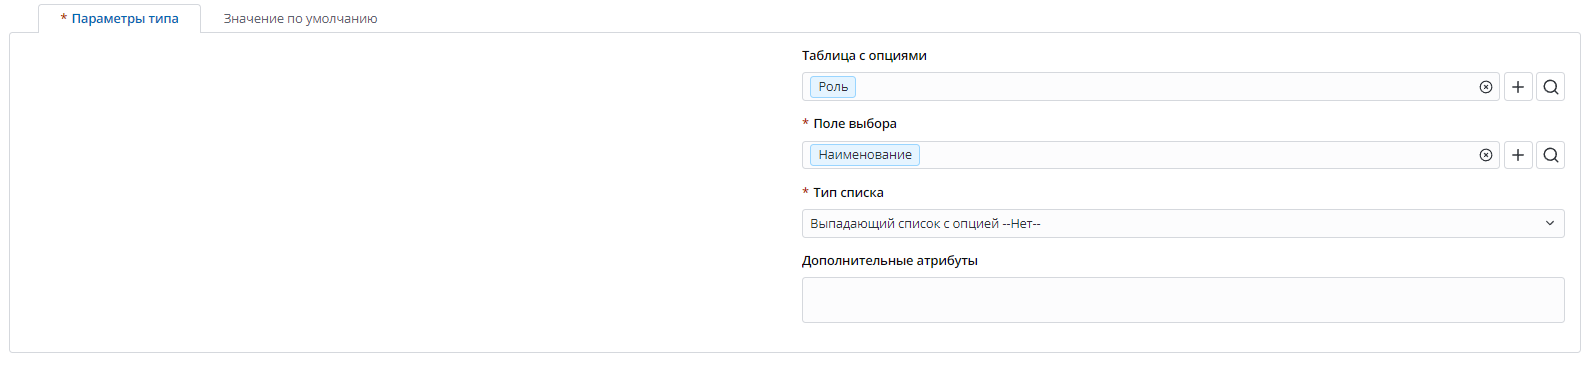Focus the Дополнительные атрибуты text area
Screen dimensions: 1587x367
click(1183, 300)
